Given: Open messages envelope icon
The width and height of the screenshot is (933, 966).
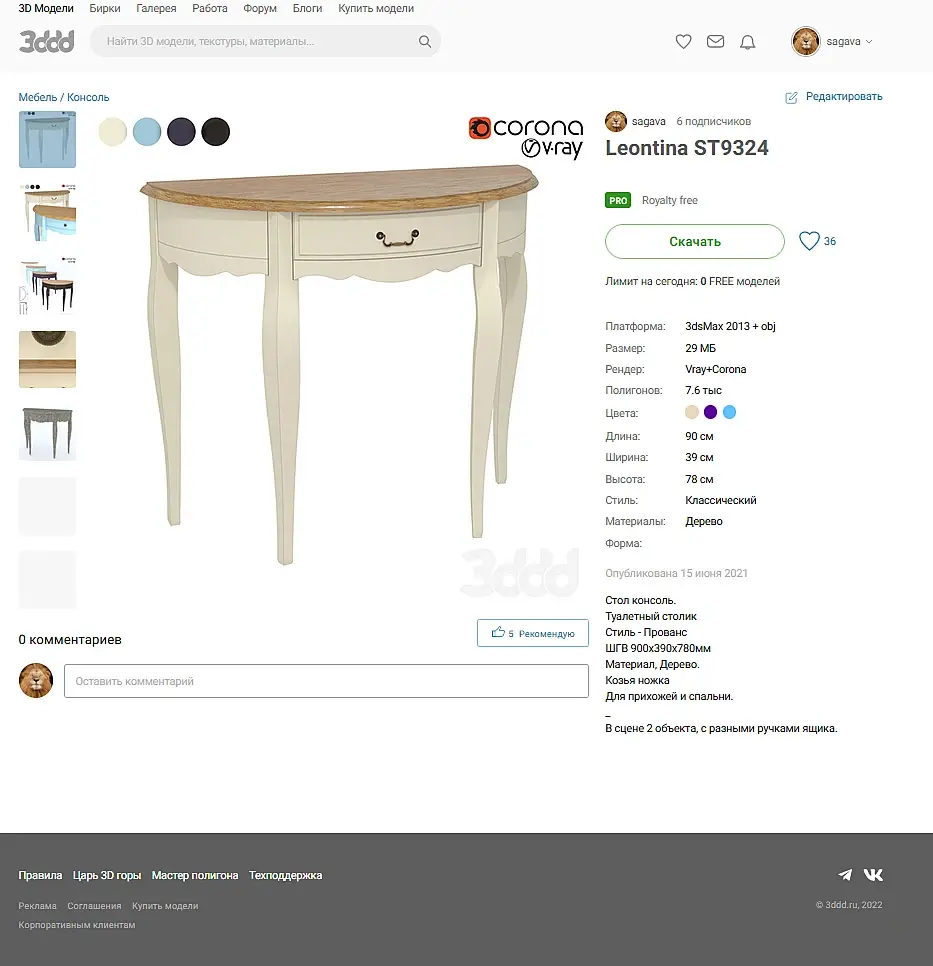Looking at the screenshot, I should (715, 41).
